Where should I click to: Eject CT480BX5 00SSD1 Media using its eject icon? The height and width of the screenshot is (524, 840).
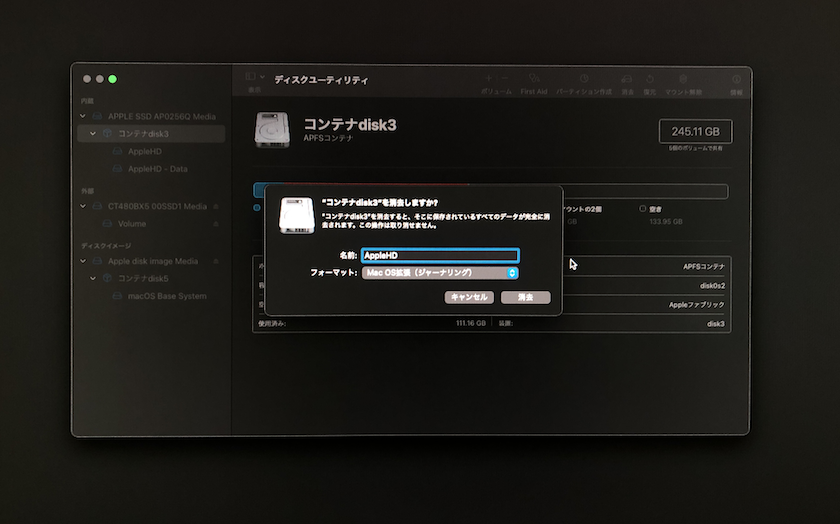(216, 206)
